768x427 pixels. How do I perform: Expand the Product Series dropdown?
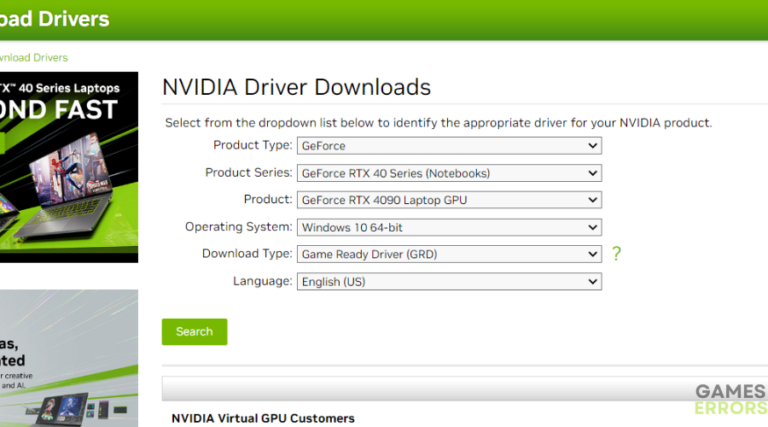449,173
